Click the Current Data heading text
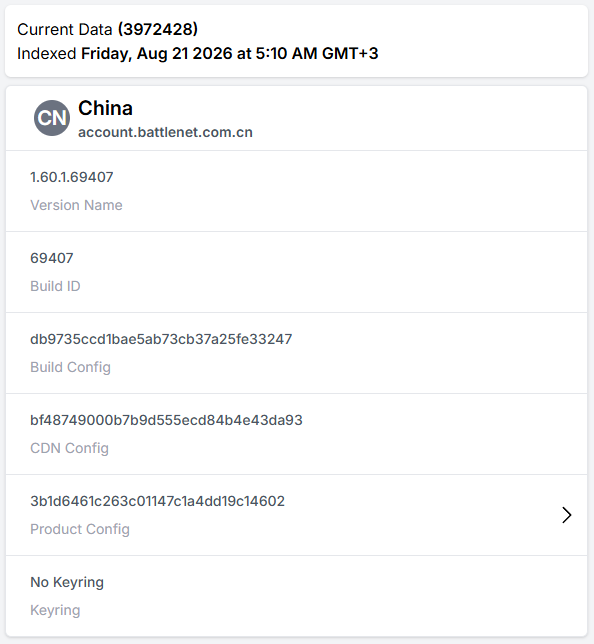Viewport: 594px width, 644px height. click(64, 29)
